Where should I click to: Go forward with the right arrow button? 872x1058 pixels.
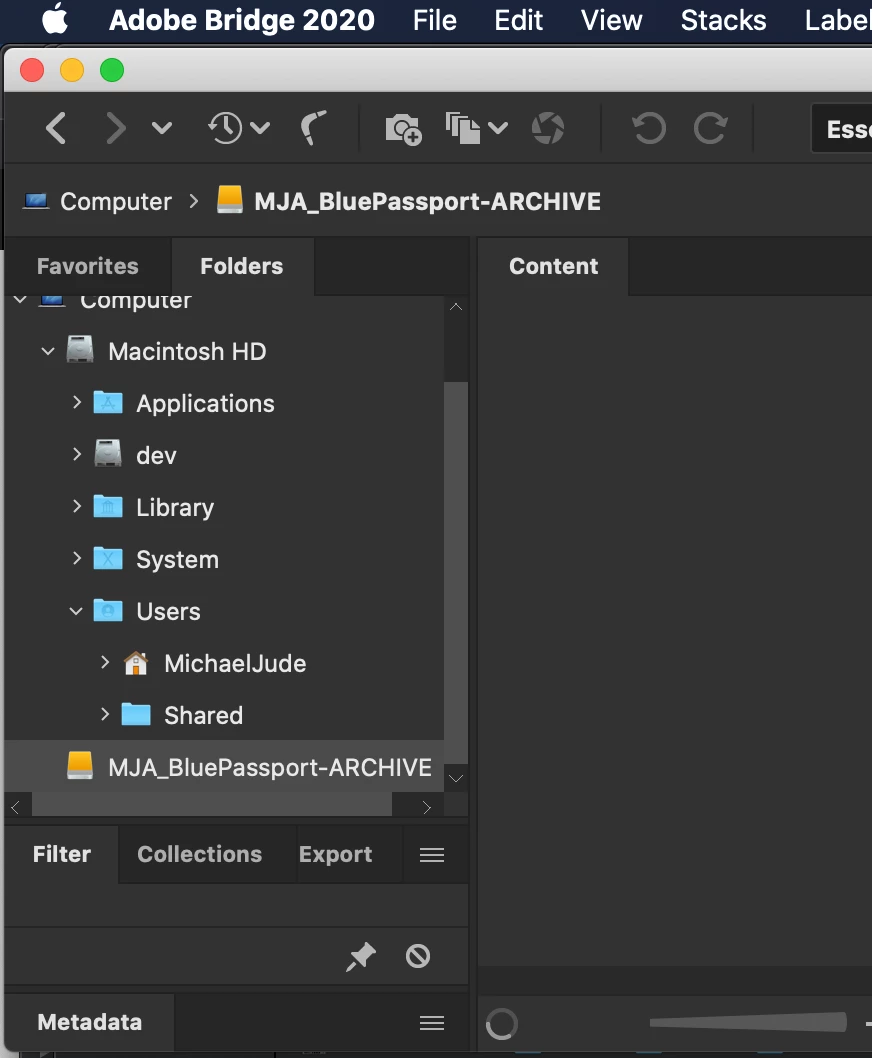point(116,128)
